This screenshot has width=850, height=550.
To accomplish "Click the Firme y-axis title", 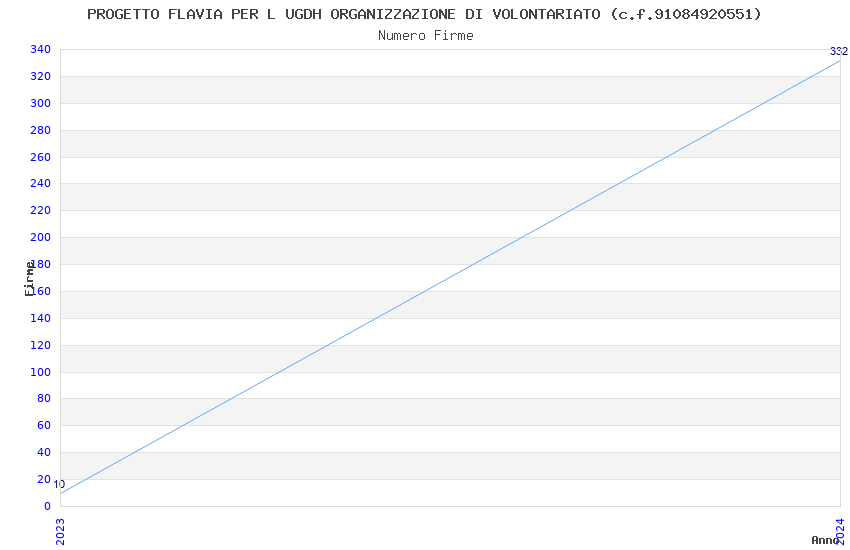I will point(29,279).
